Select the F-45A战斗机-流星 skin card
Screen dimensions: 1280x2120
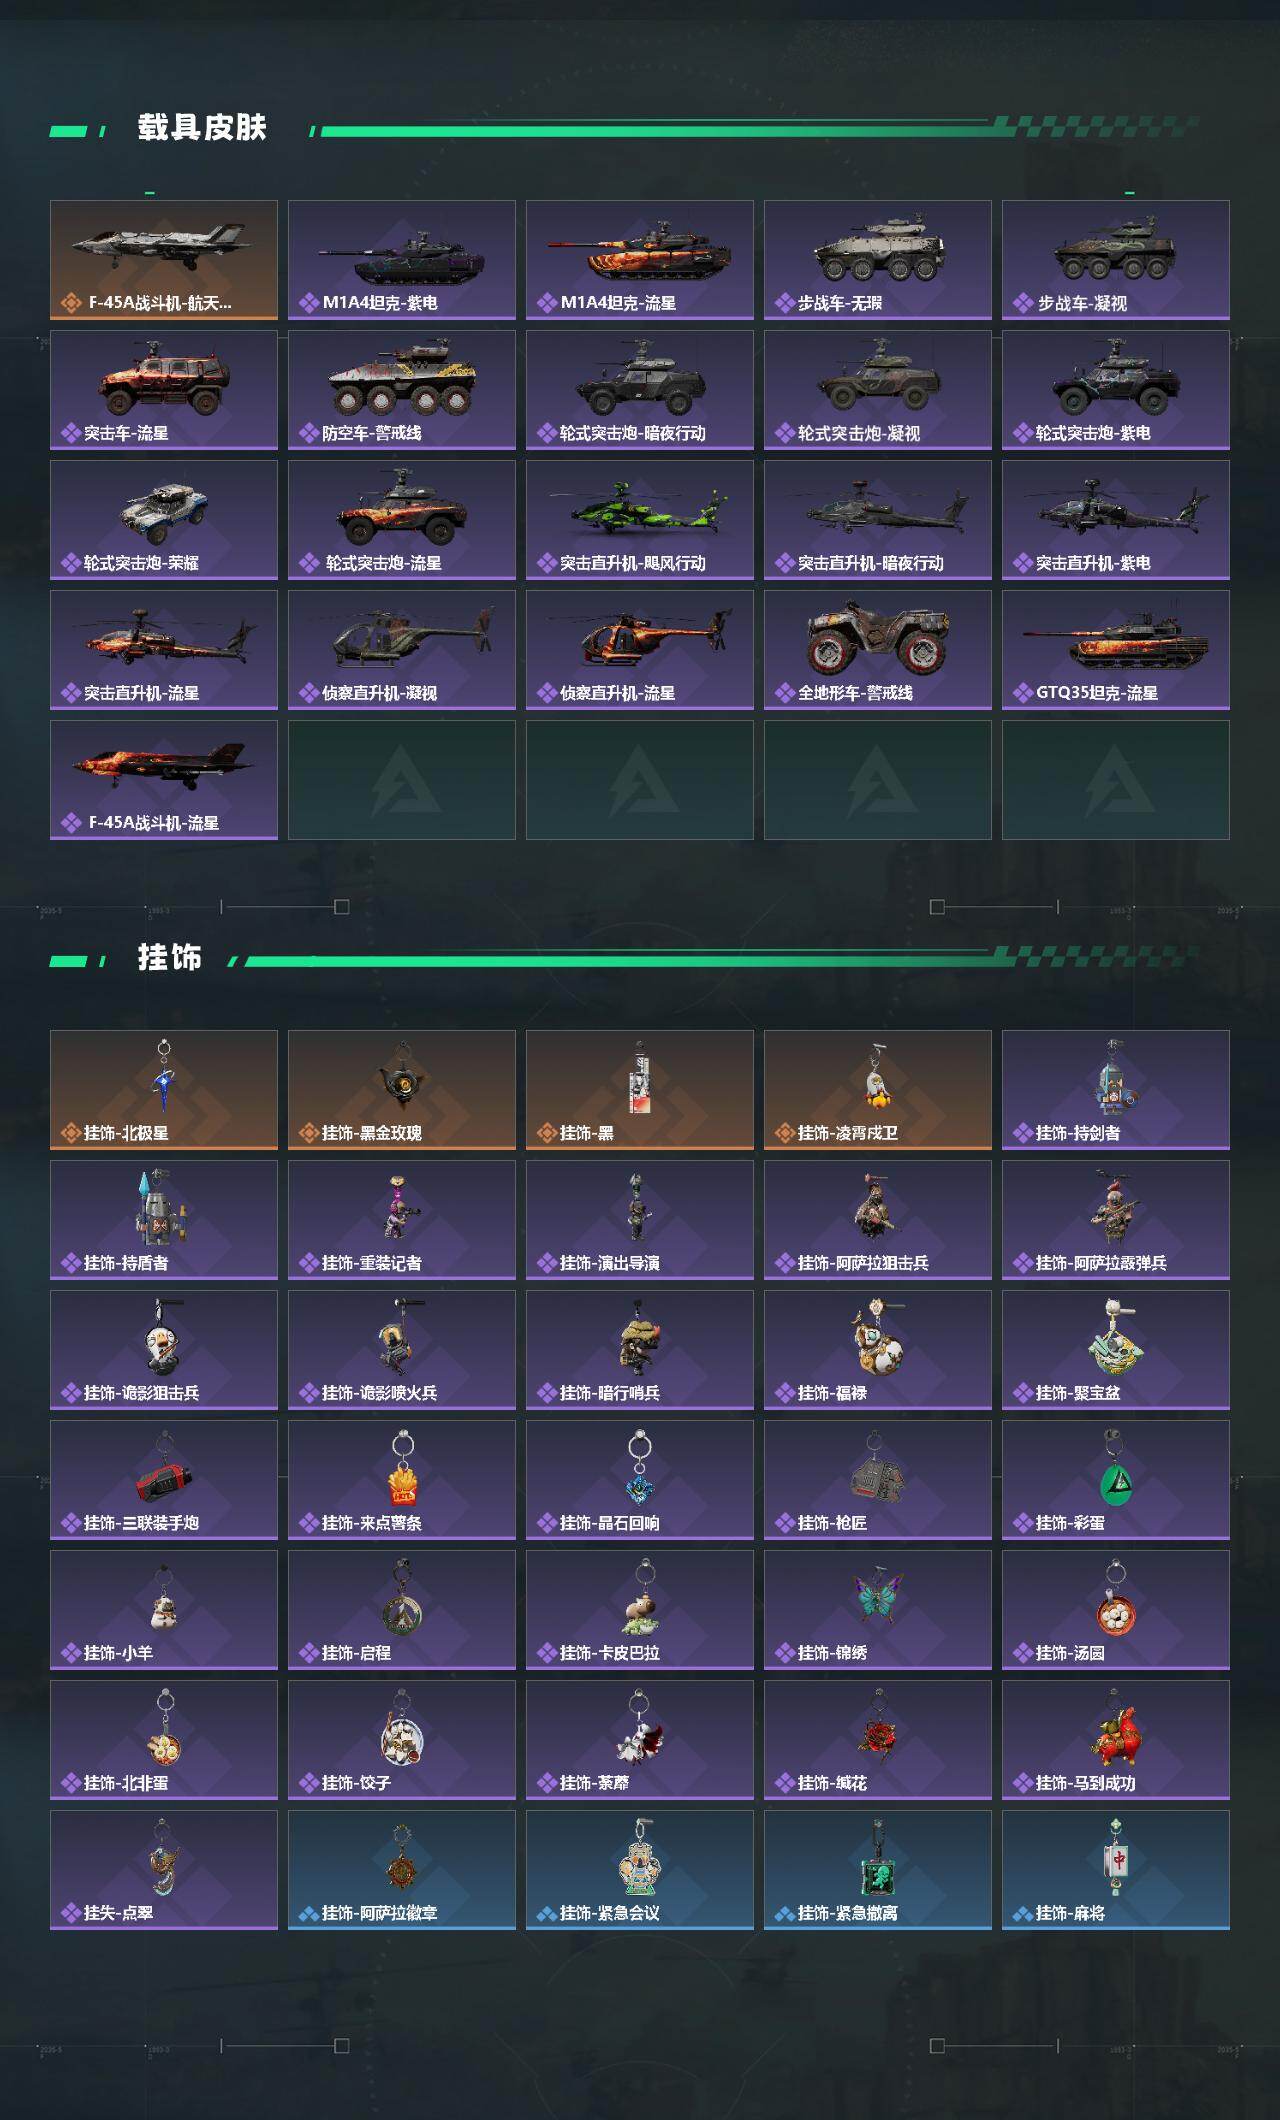164,780
